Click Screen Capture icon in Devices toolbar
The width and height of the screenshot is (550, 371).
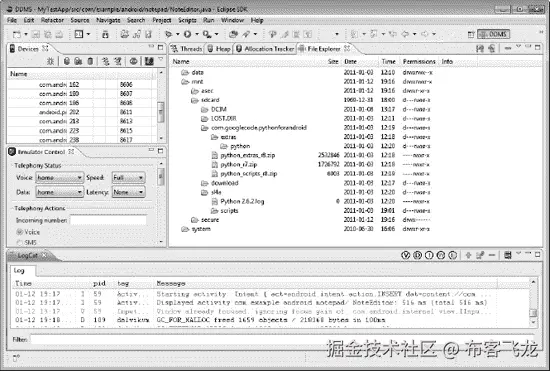tap(149, 61)
